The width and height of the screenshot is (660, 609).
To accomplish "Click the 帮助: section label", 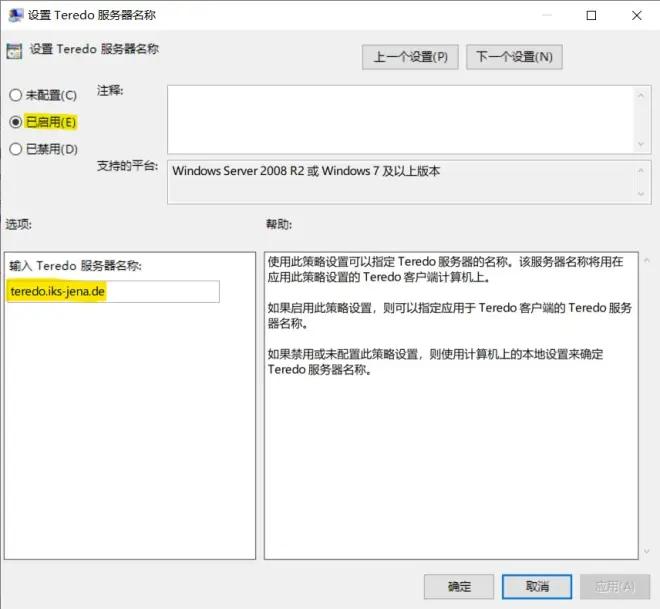I will tap(279, 224).
